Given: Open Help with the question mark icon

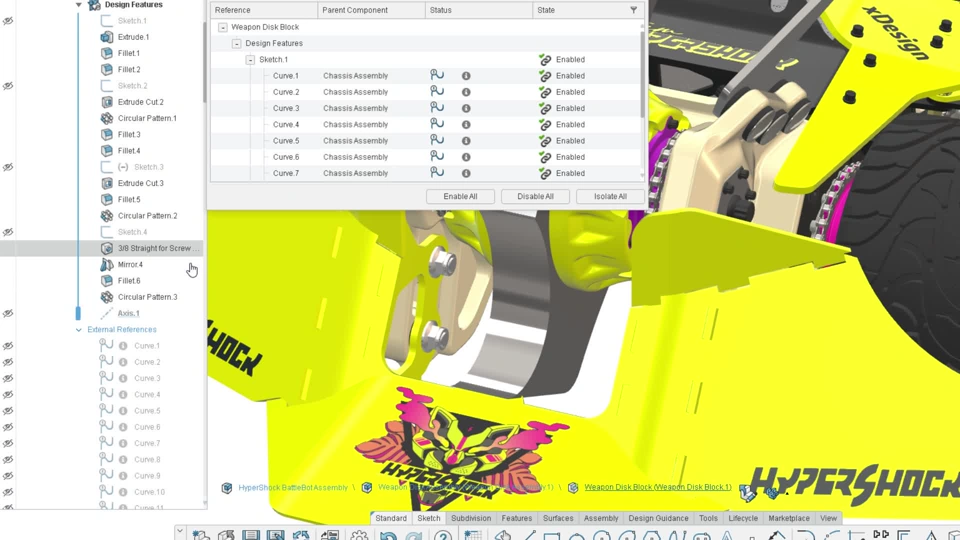Looking at the screenshot, I should click(443, 536).
